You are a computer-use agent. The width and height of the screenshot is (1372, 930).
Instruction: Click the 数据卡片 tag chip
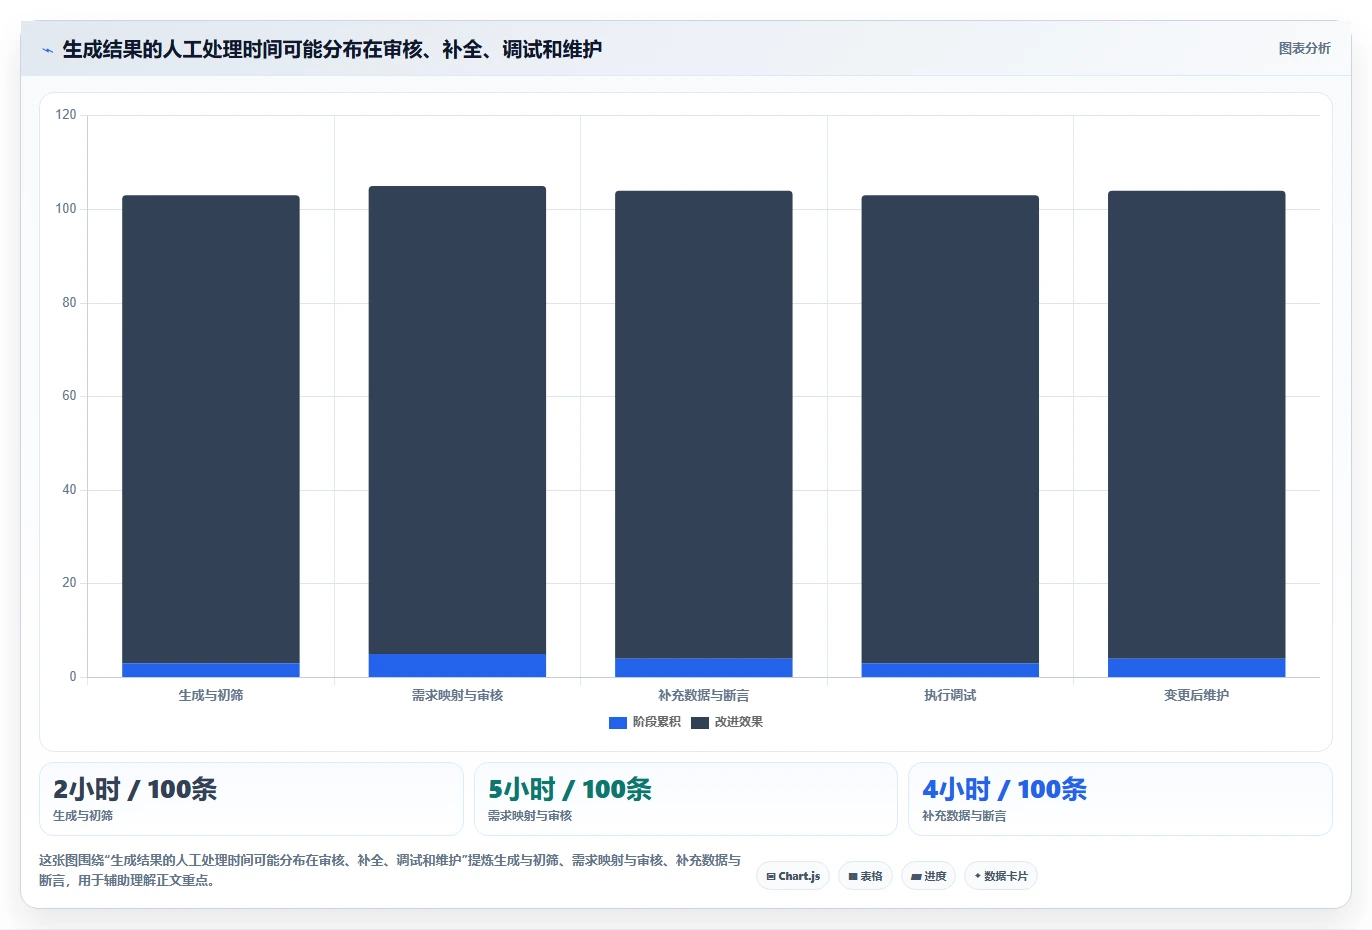click(x=1001, y=876)
